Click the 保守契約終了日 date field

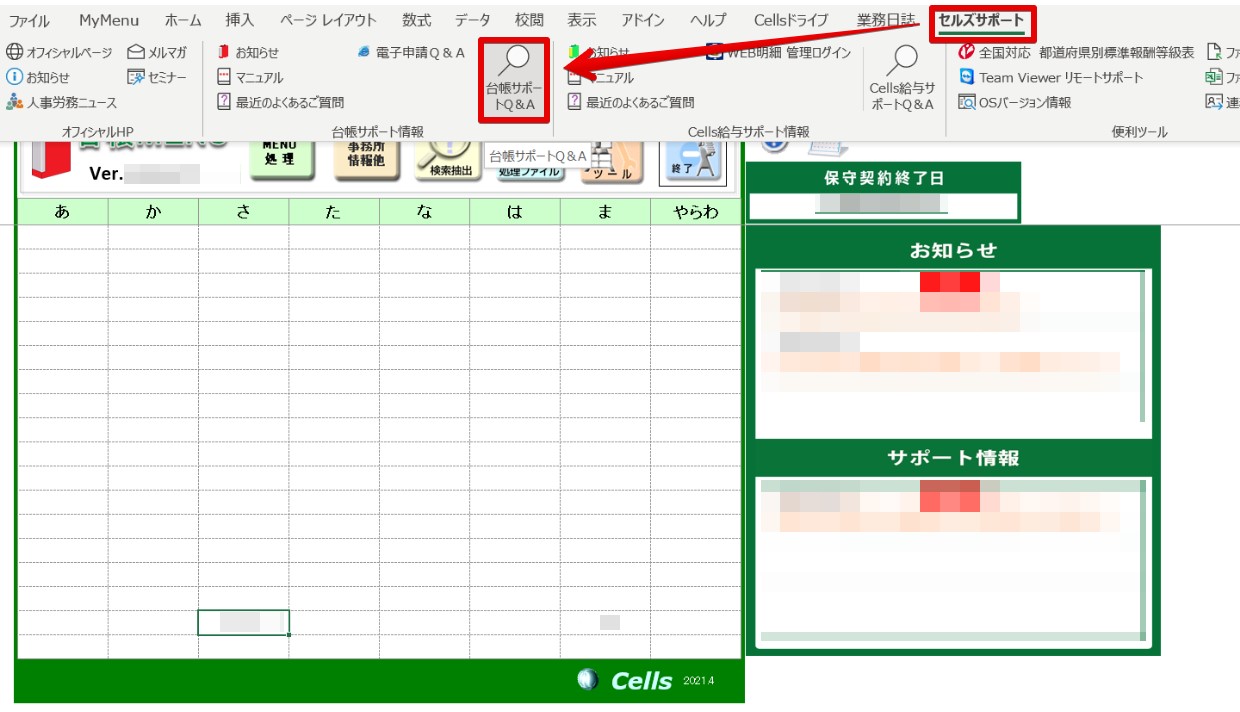point(883,205)
